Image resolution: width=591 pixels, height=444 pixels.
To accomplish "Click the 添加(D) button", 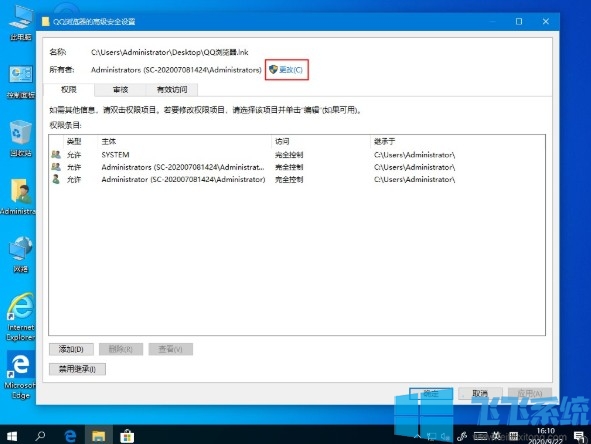I will pyautogui.click(x=71, y=349).
